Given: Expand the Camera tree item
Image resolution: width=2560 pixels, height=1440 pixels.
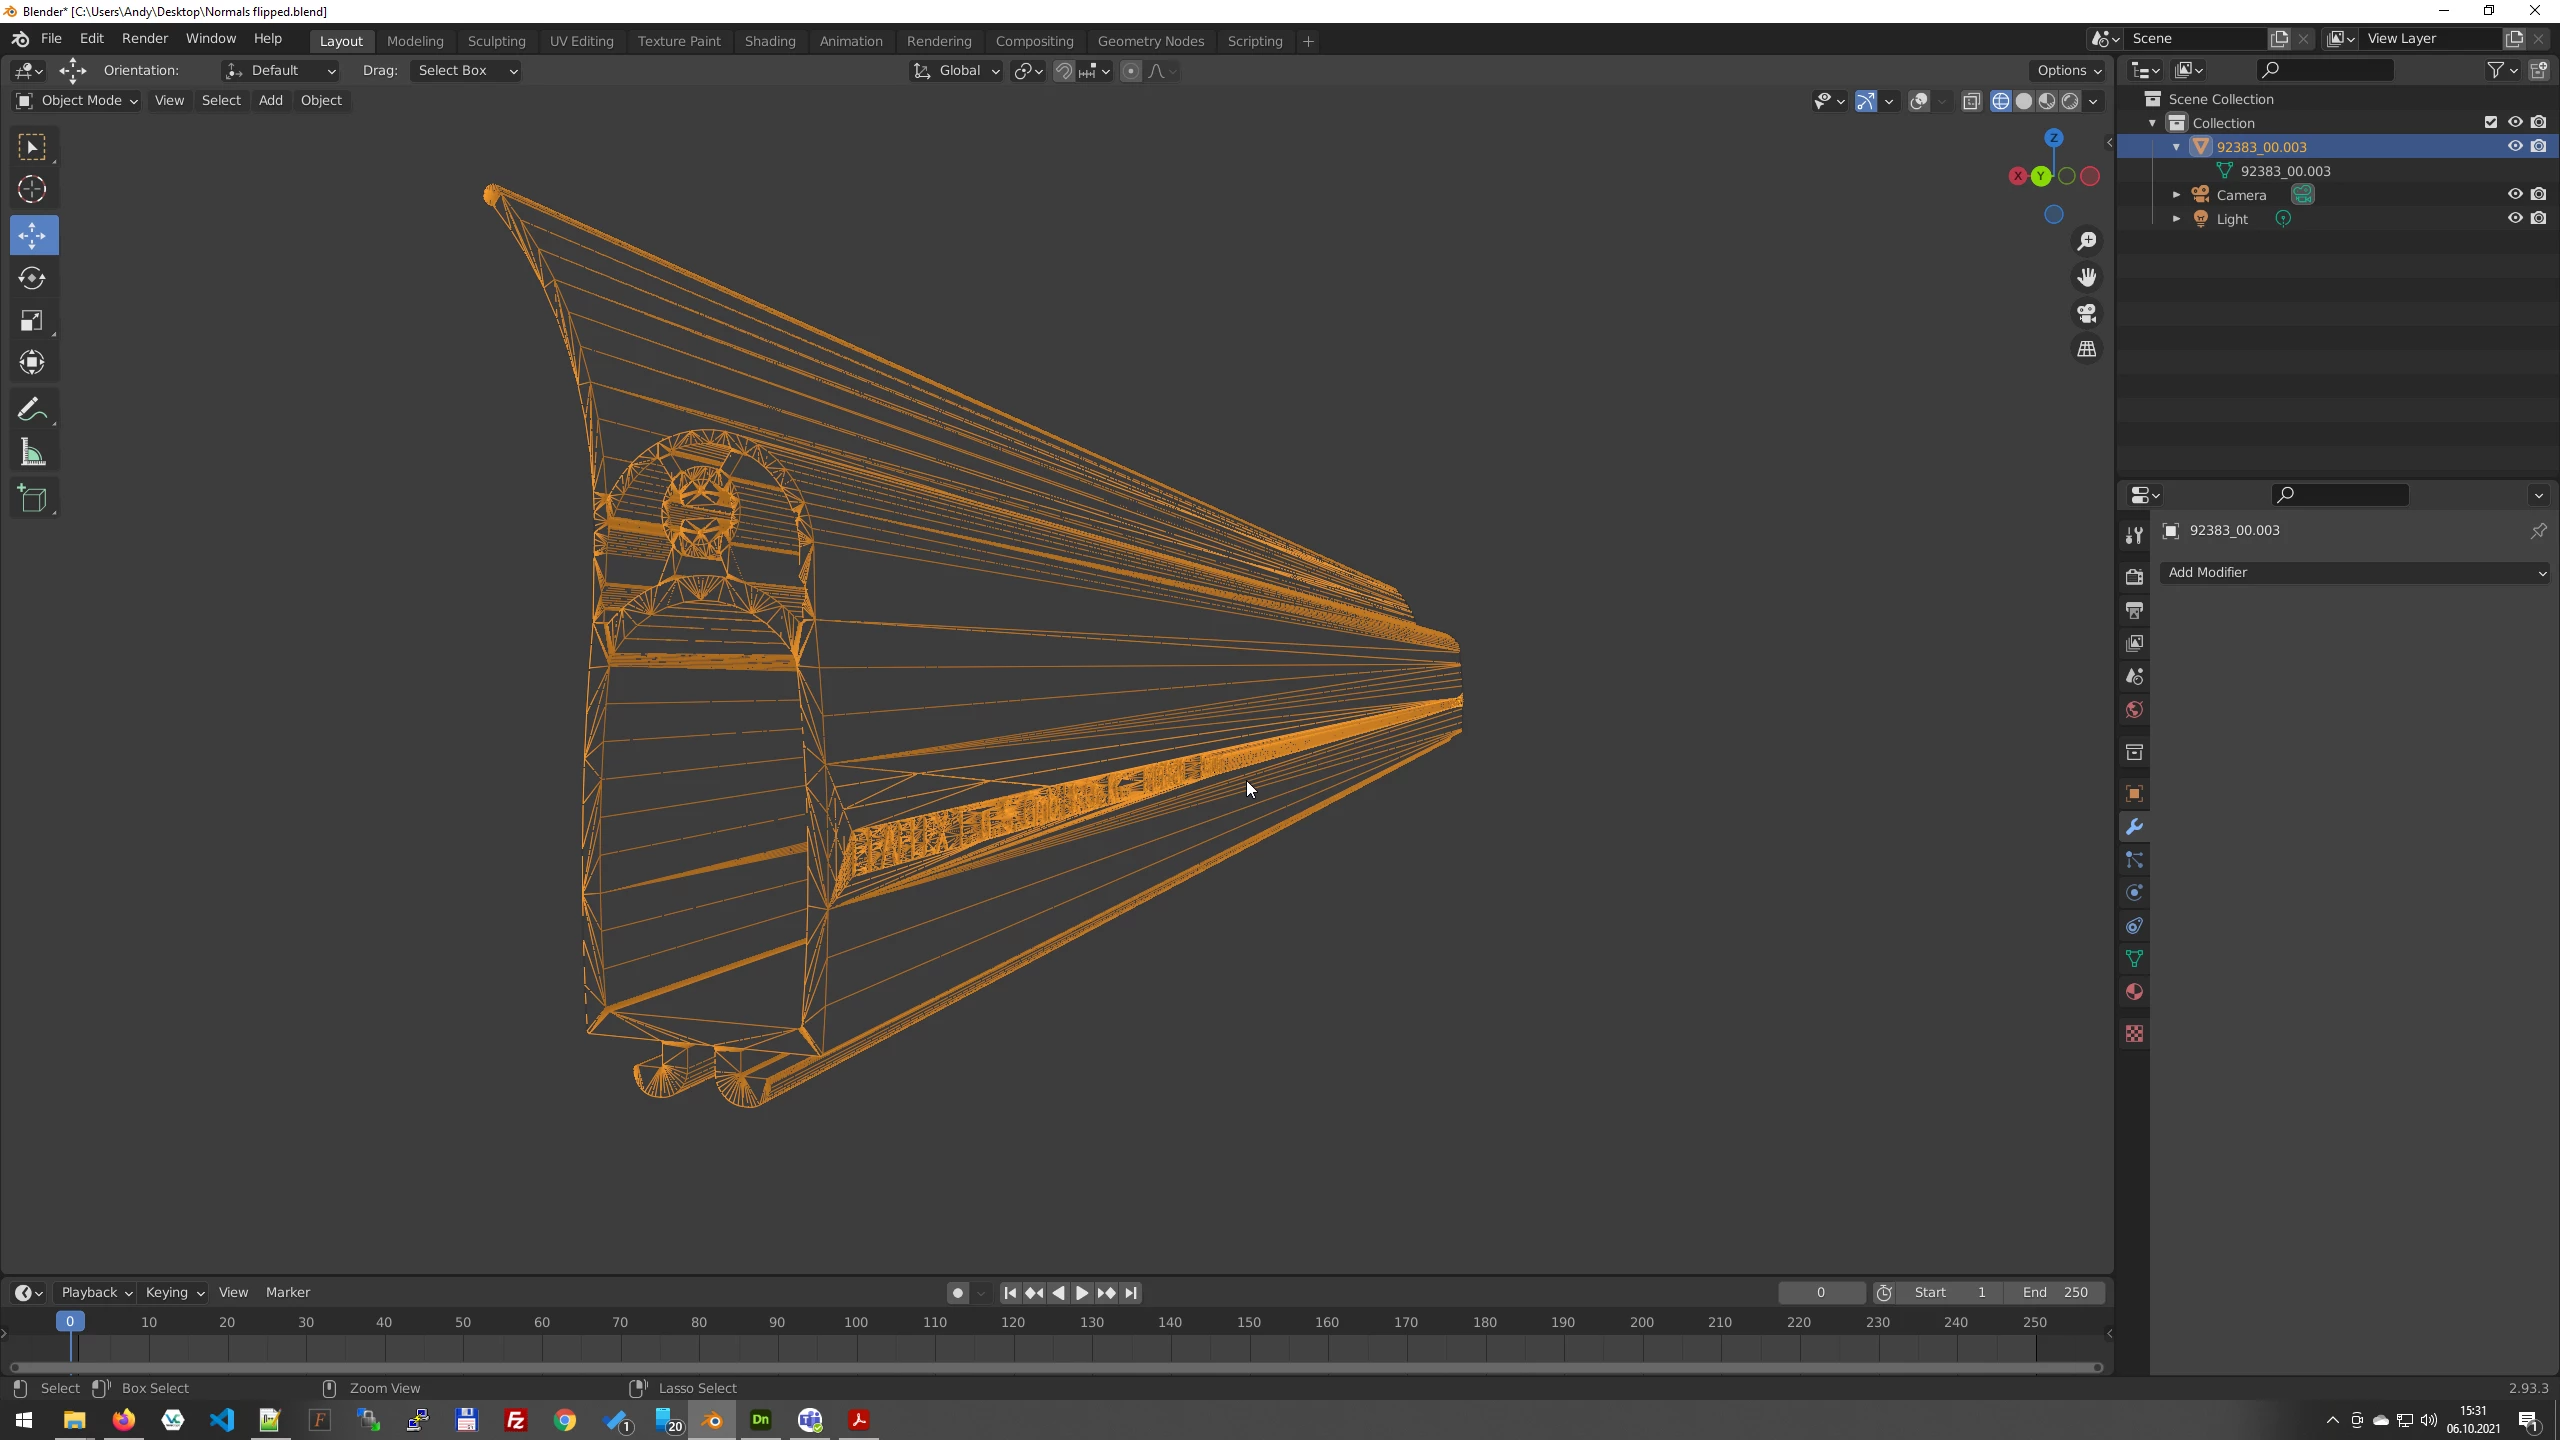Looking at the screenshot, I should click(x=2176, y=195).
